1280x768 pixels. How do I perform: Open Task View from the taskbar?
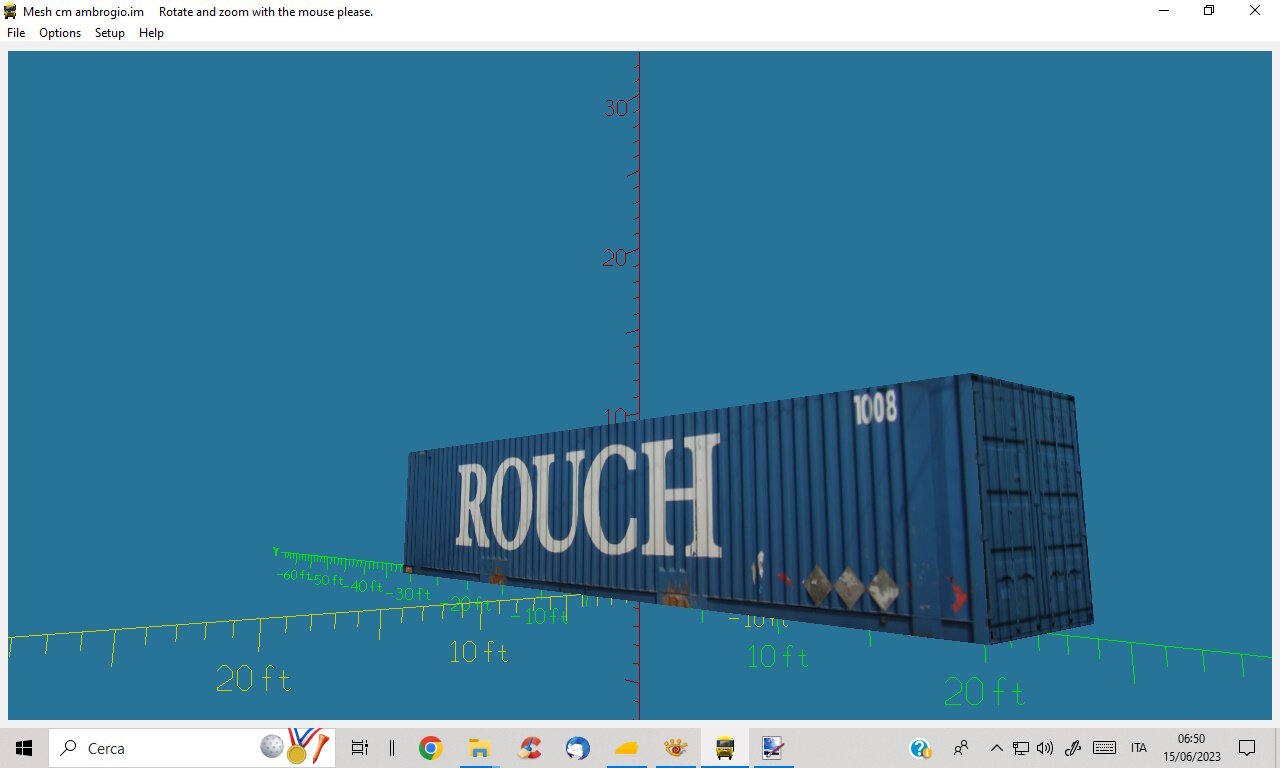tap(360, 748)
